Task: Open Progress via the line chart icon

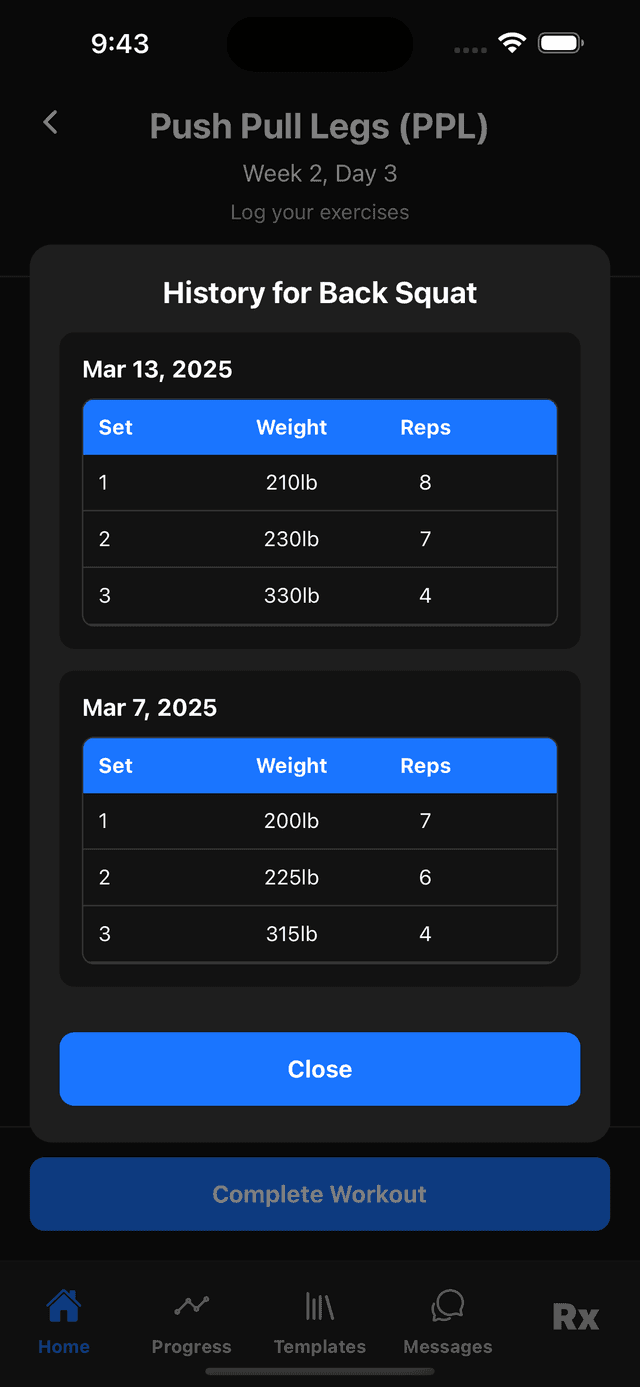Action: coord(191,1305)
